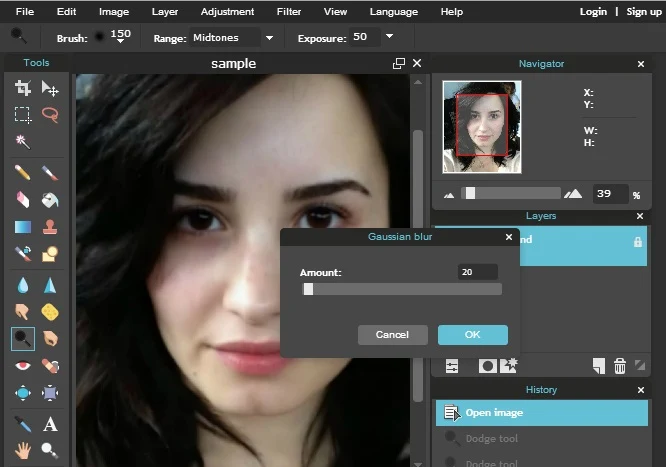This screenshot has height=467, width=666.
Task: Select the Clone Stamp tool
Action: click(x=50, y=226)
